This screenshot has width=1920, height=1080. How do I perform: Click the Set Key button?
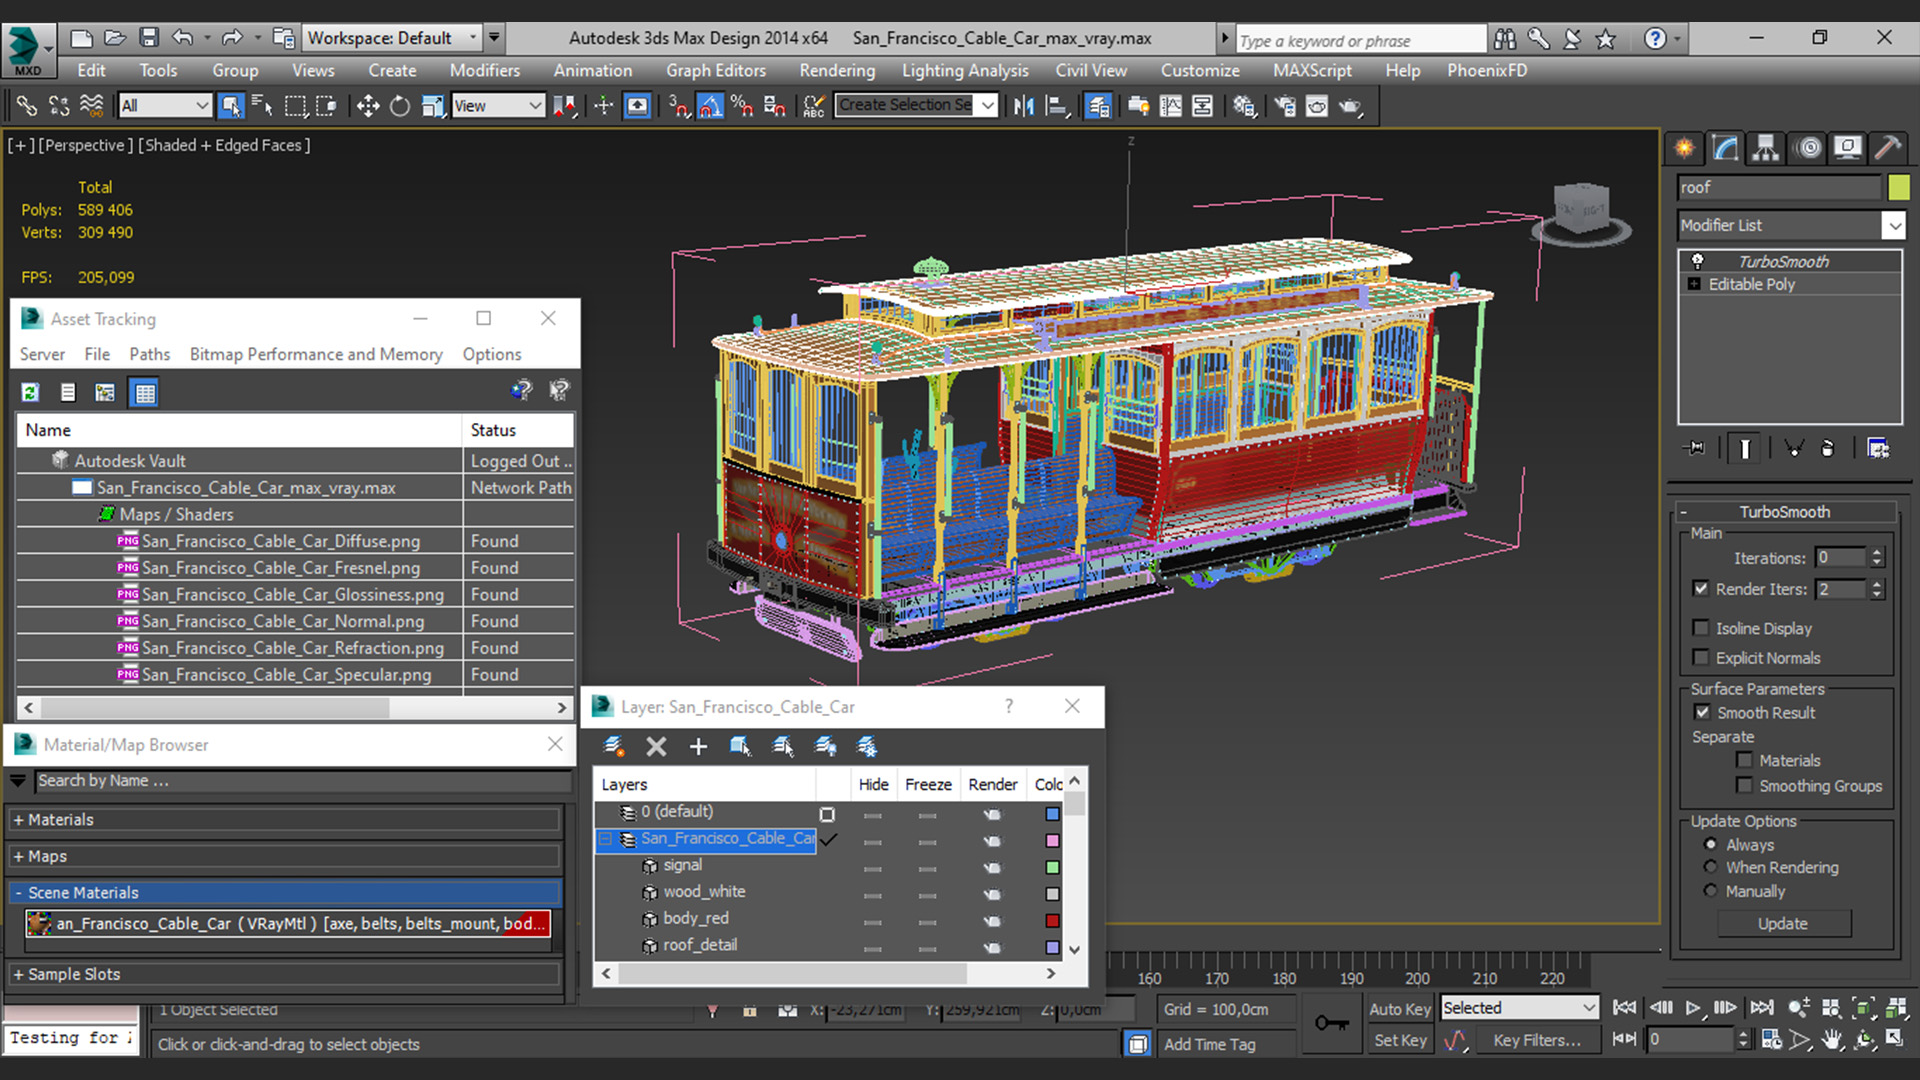[1399, 1040]
